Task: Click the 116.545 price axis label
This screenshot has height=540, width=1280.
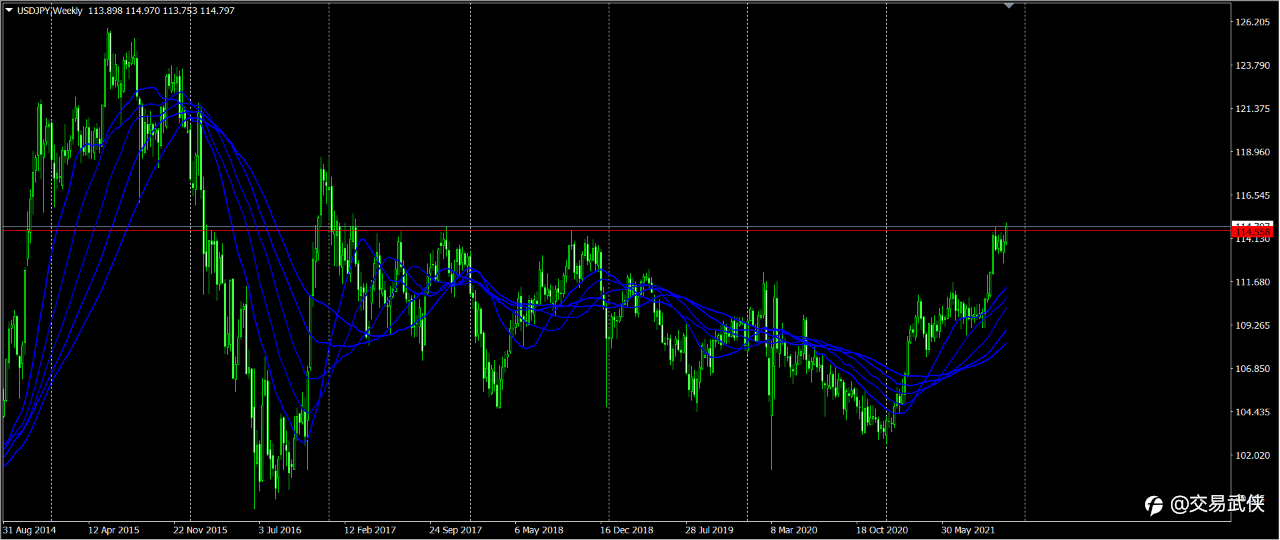Action: click(x=1253, y=196)
